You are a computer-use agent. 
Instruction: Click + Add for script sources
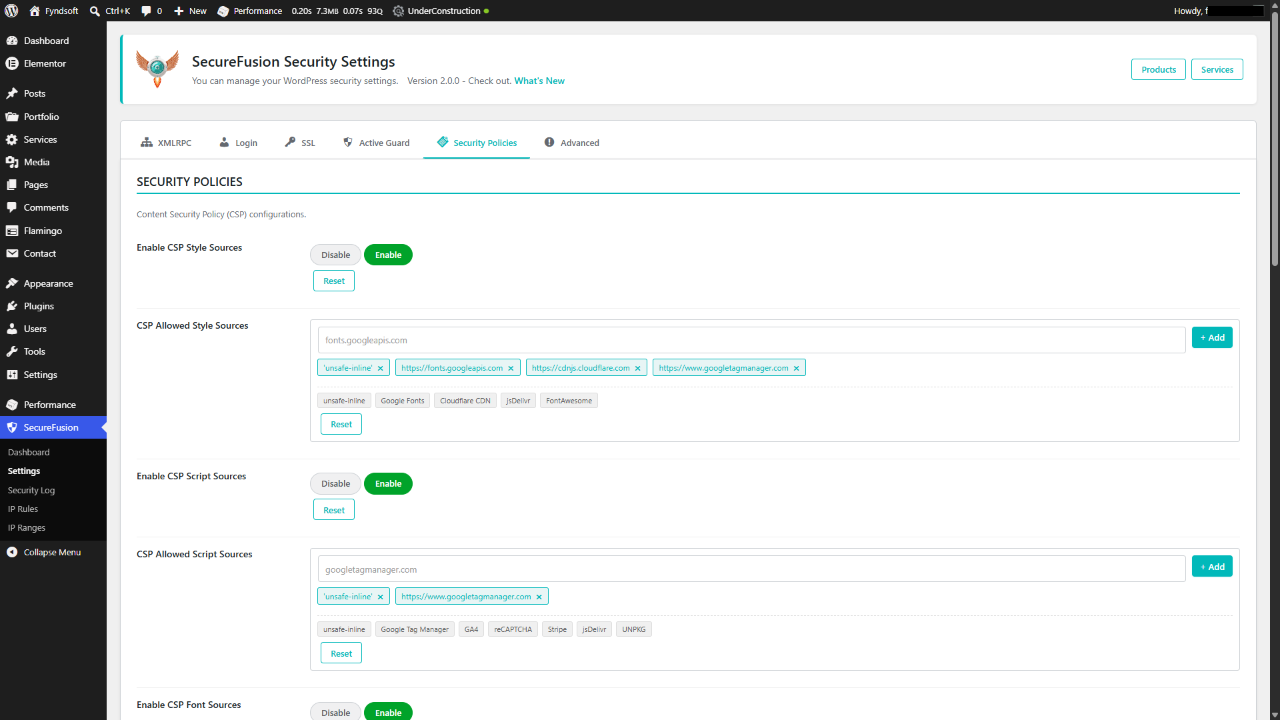click(1212, 567)
